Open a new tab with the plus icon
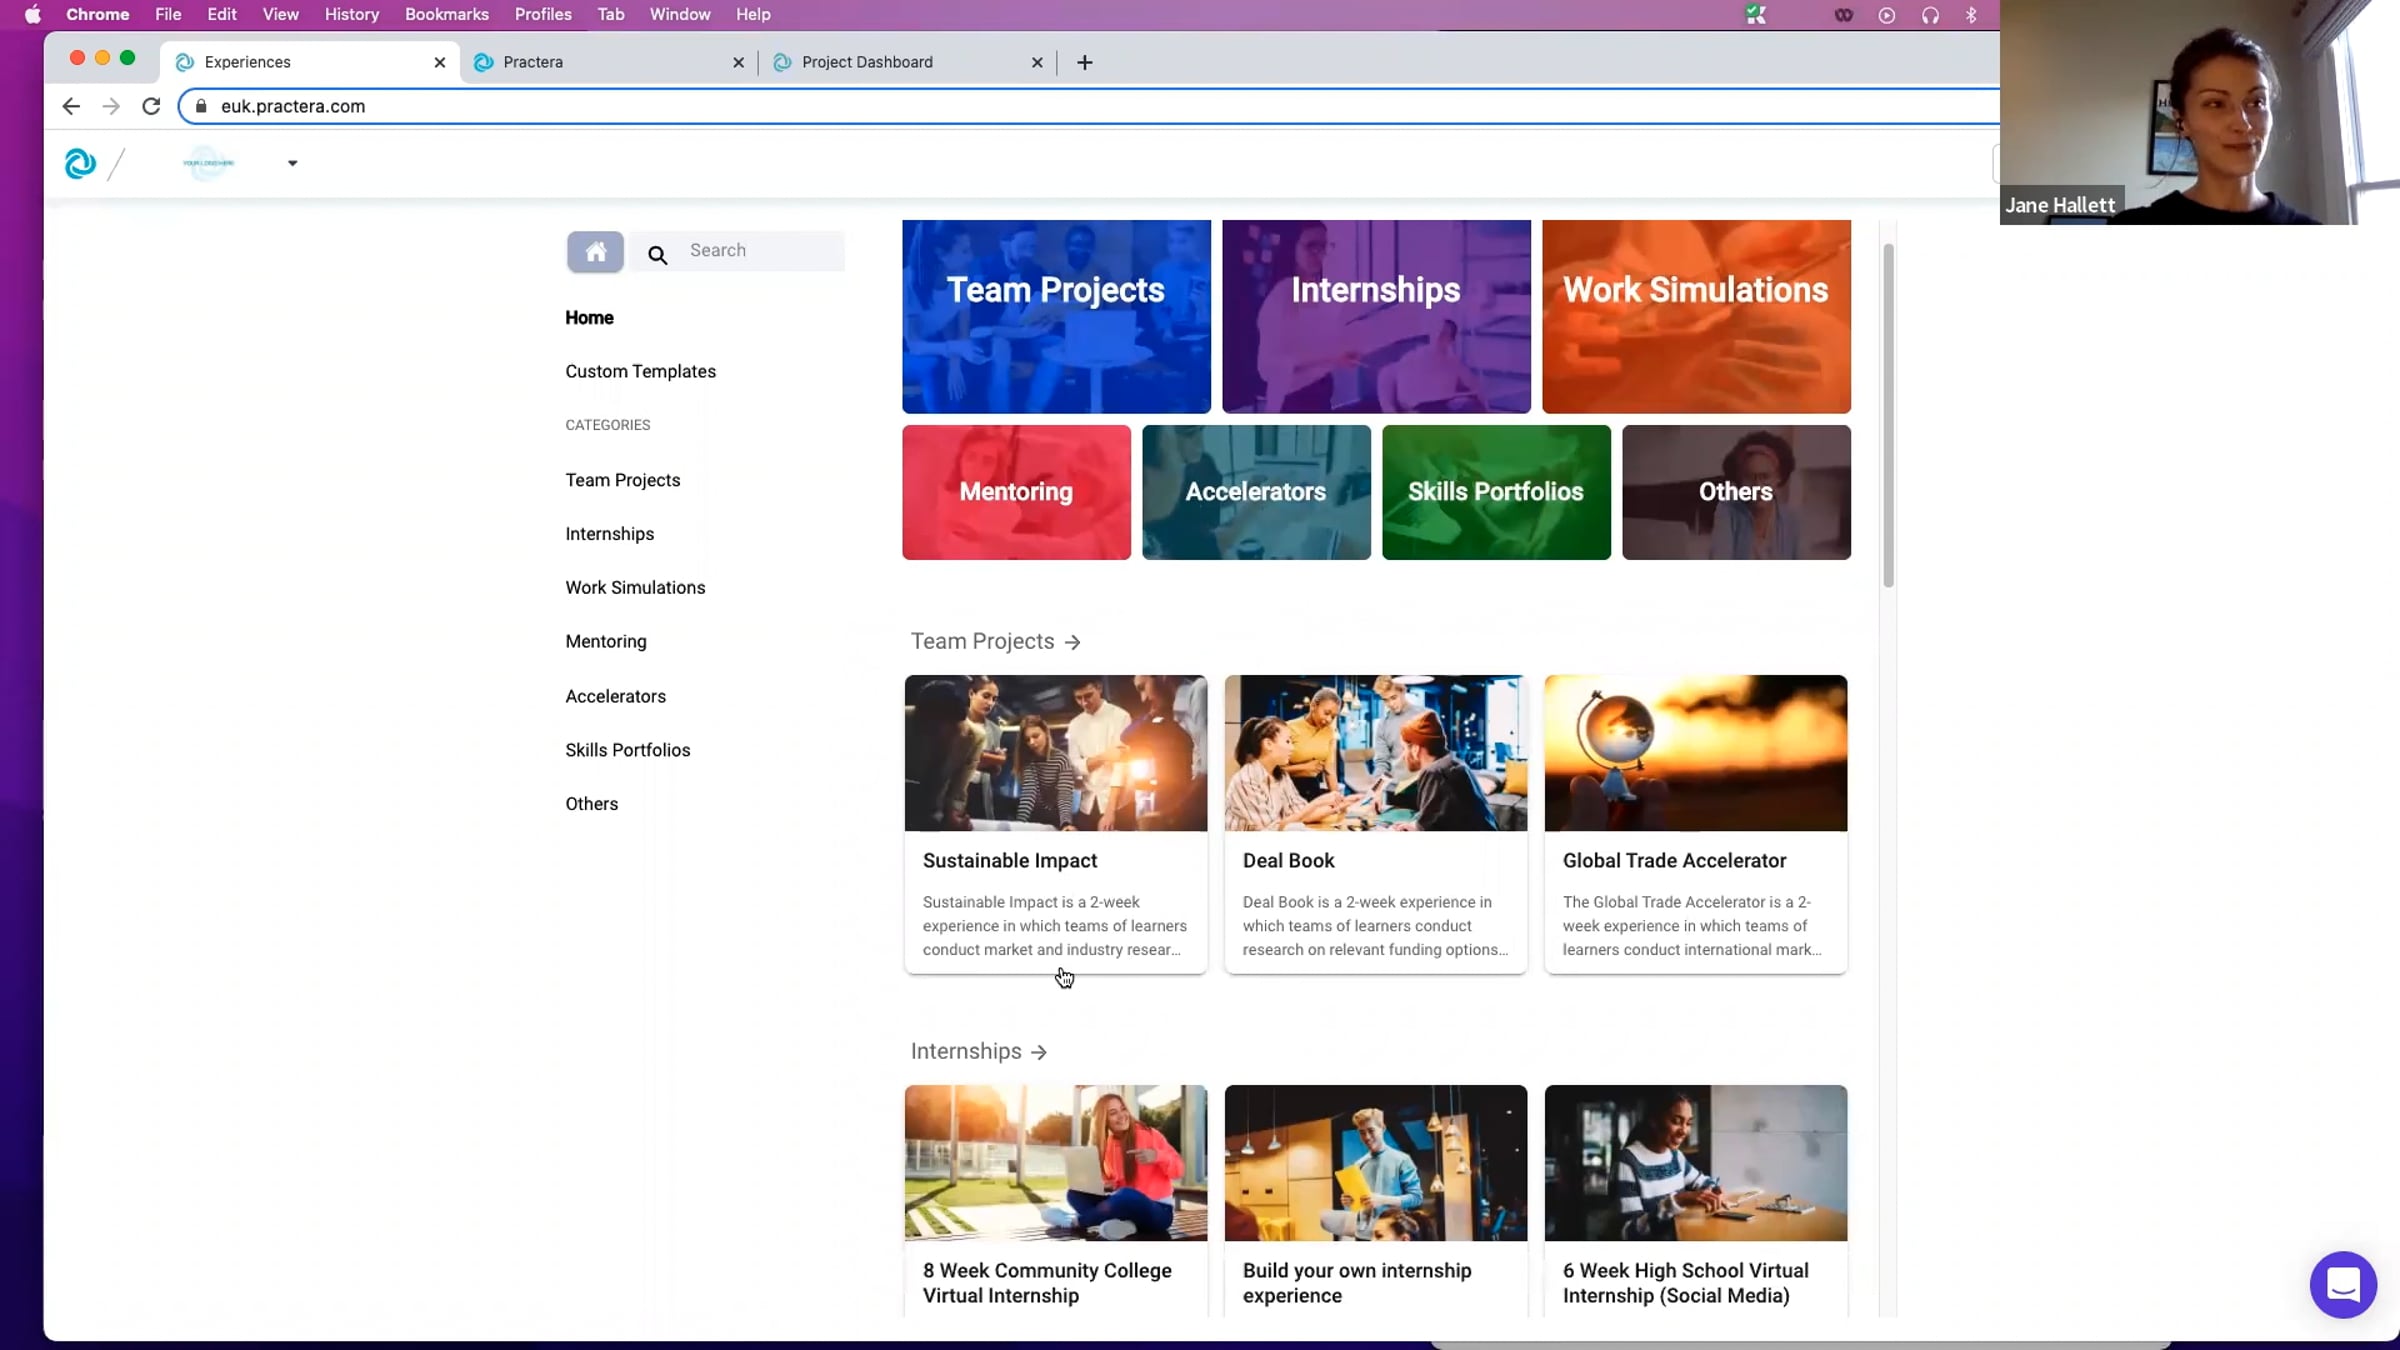This screenshot has width=2400, height=1350. (1085, 62)
